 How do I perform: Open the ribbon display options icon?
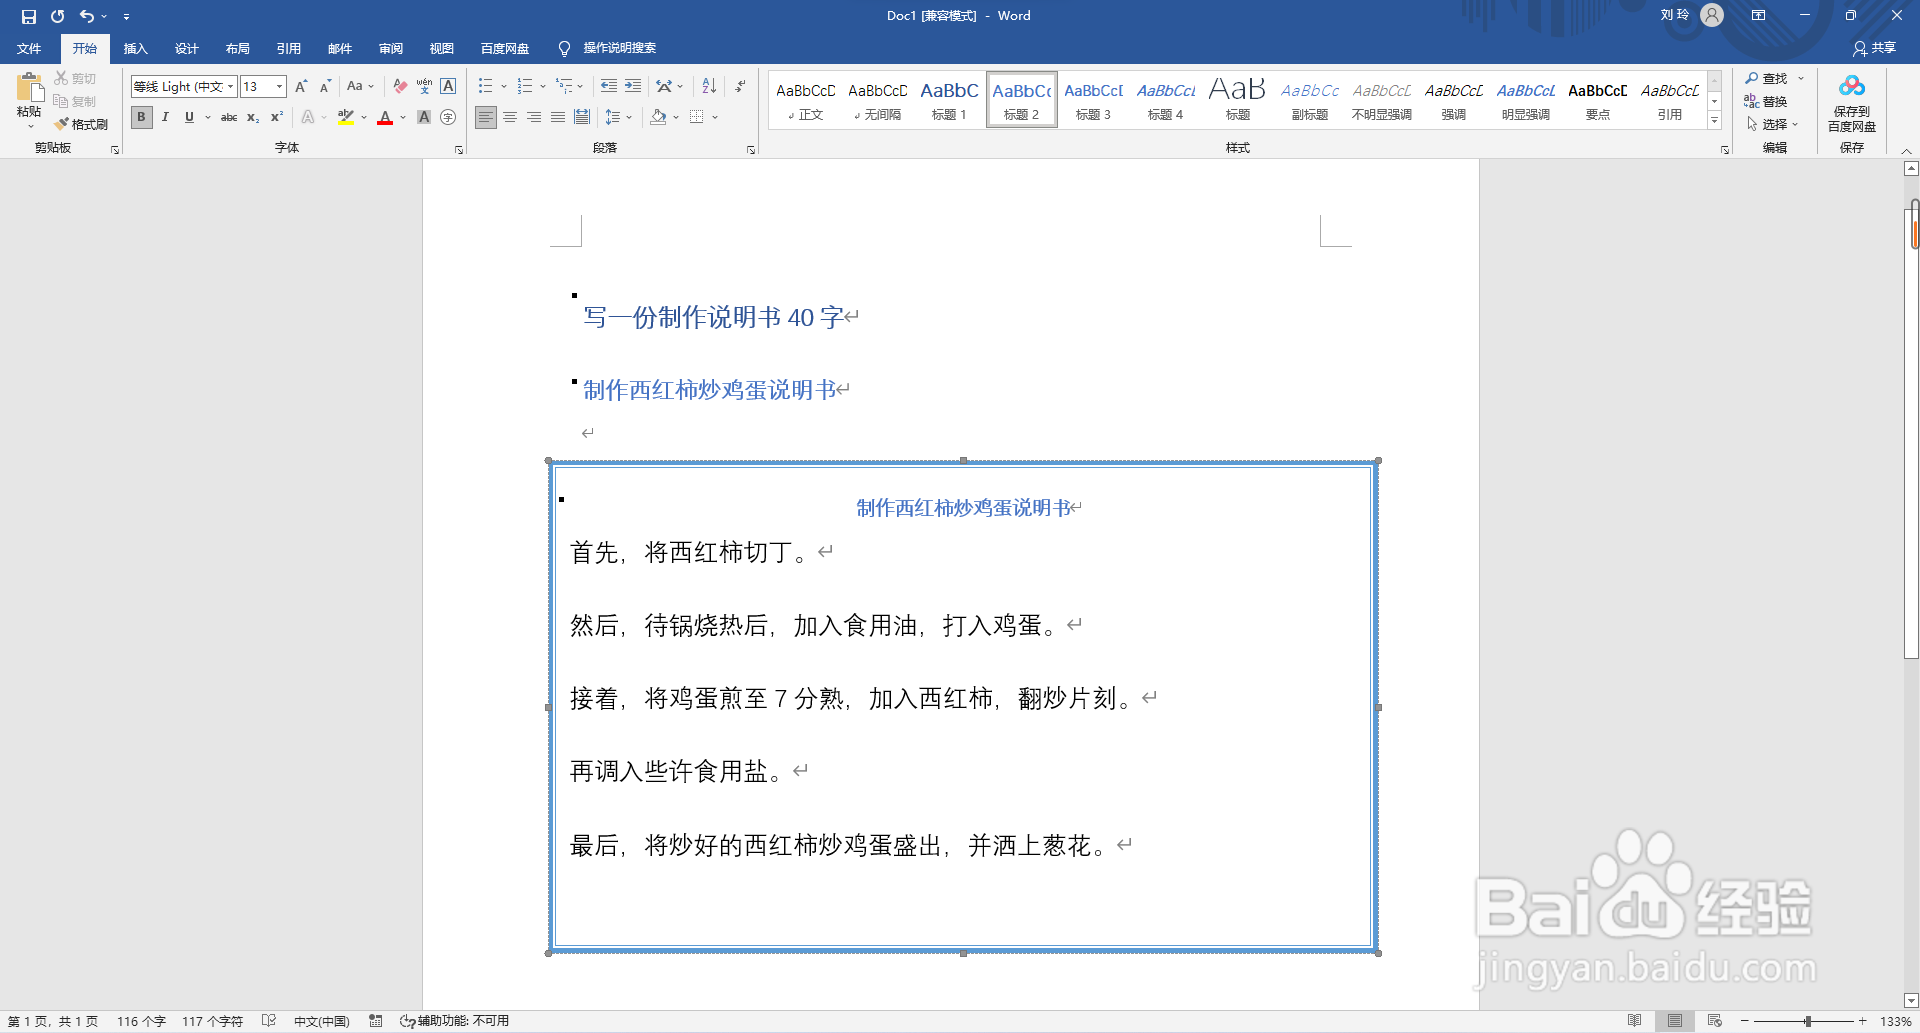pyautogui.click(x=1758, y=16)
